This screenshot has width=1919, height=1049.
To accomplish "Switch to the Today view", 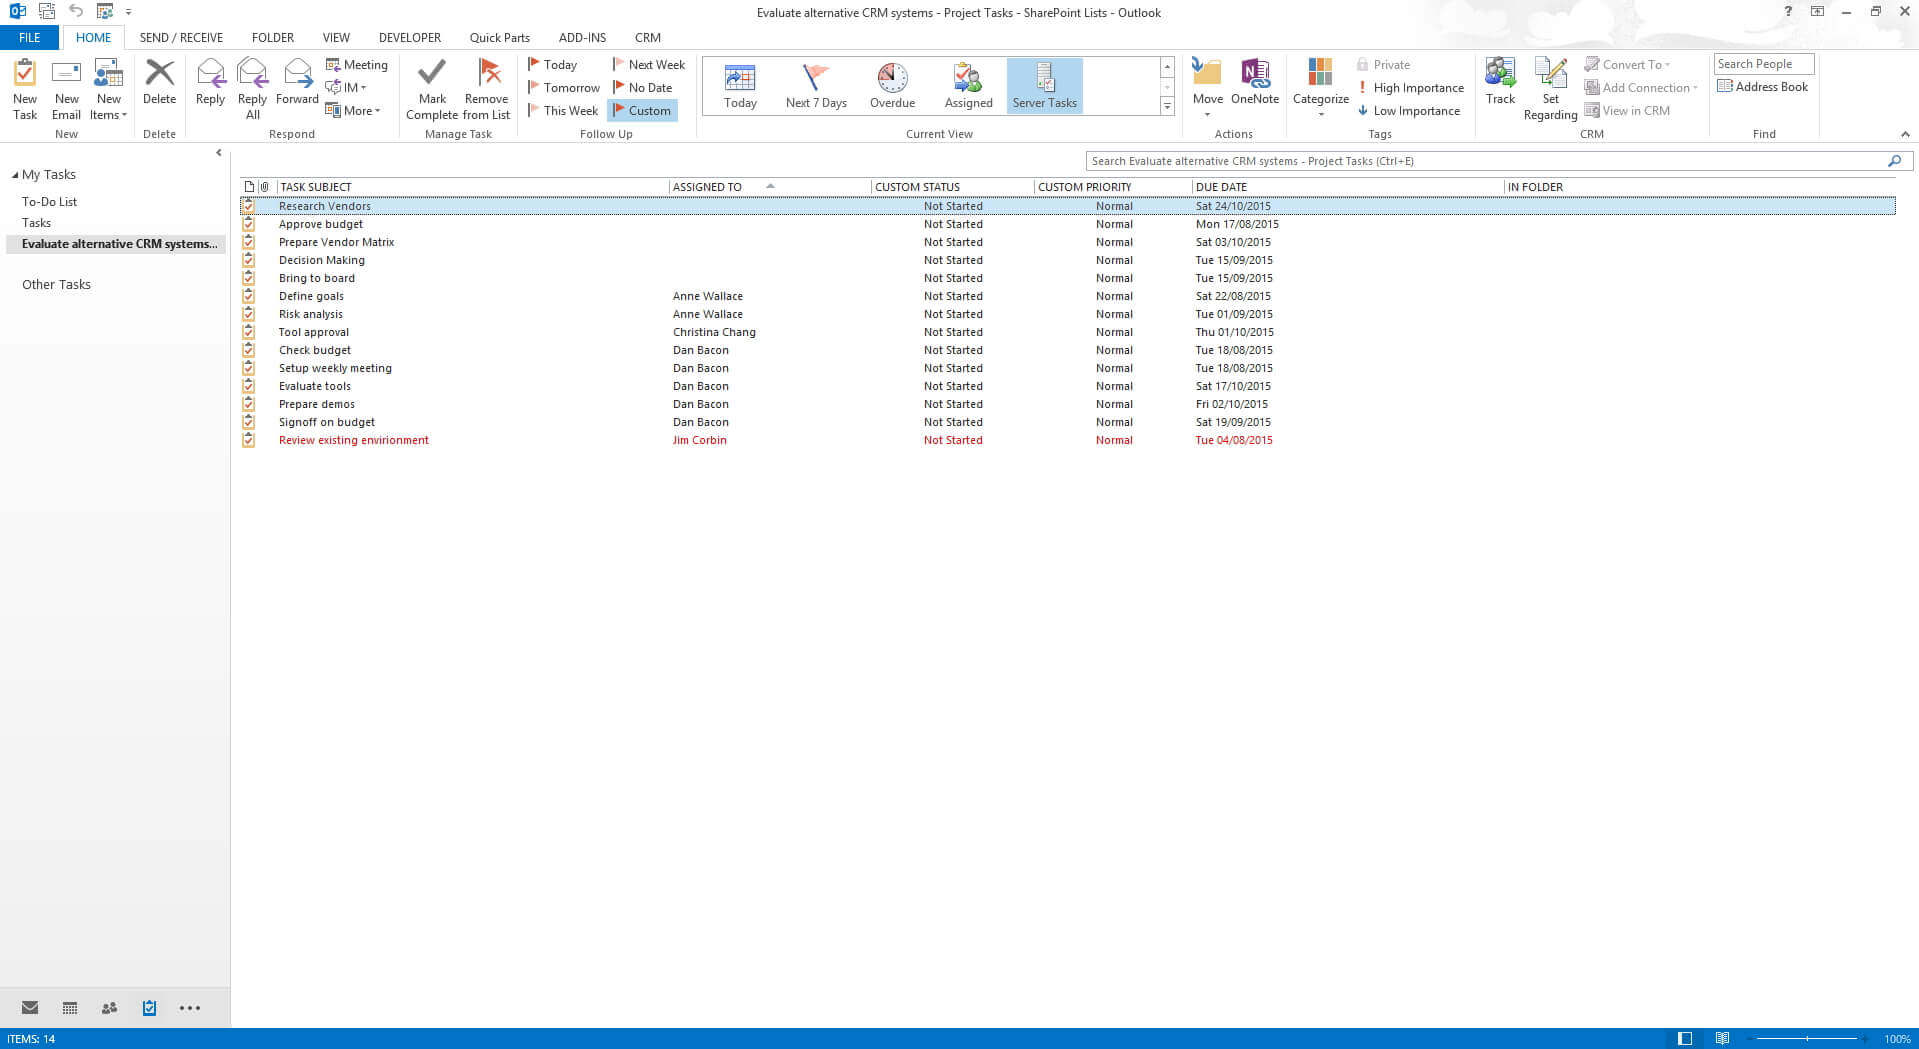I will 740,86.
